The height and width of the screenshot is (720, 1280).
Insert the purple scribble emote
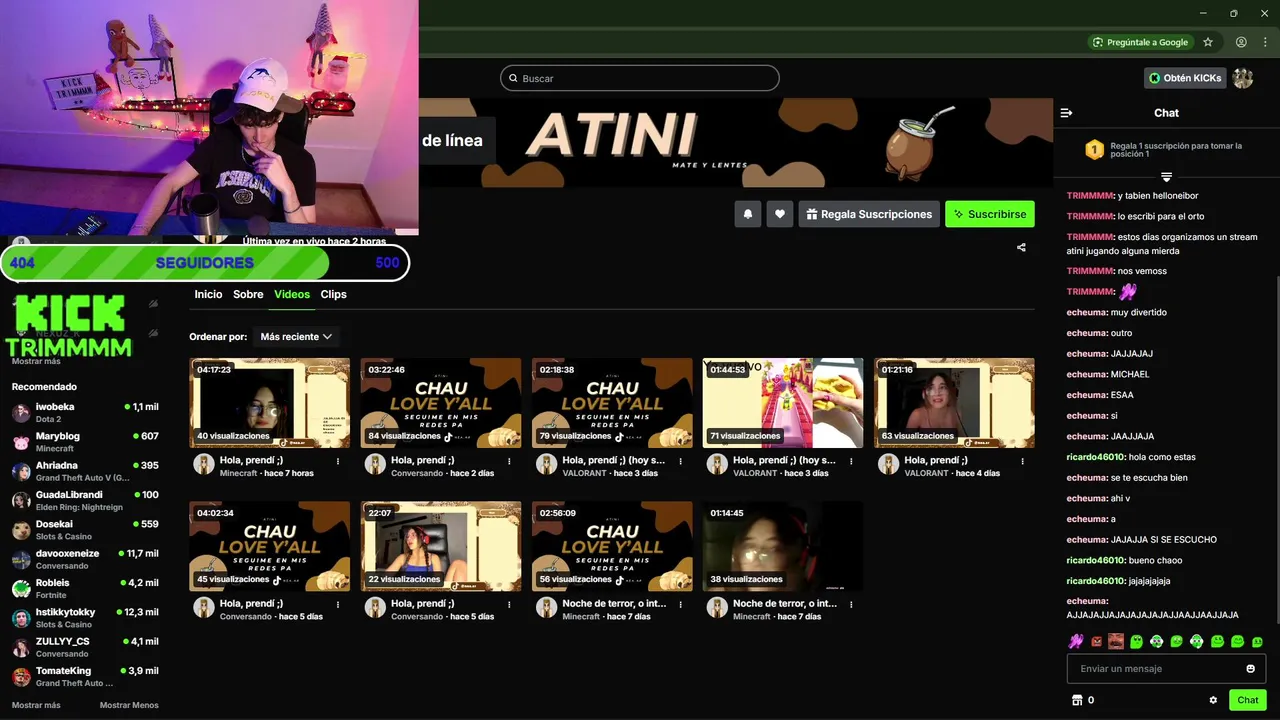1076,641
